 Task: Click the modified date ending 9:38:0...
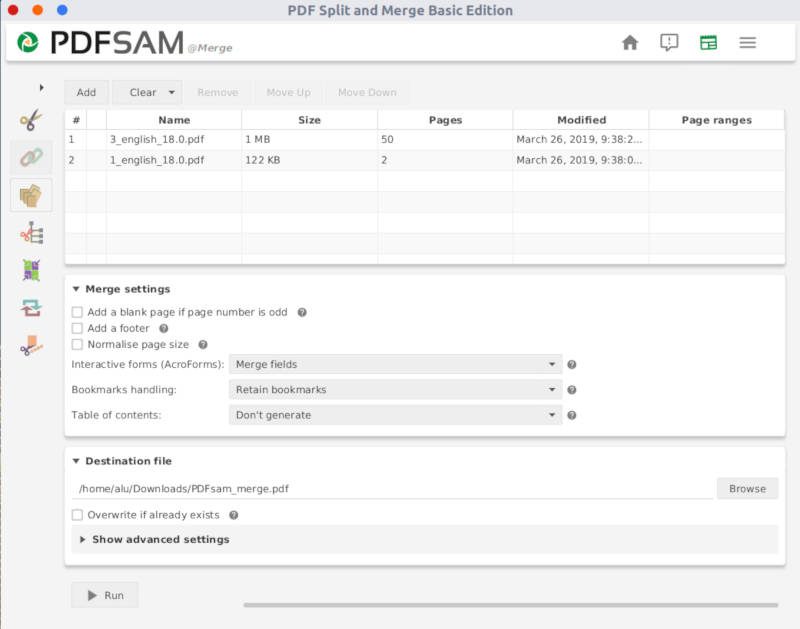[x=579, y=160]
